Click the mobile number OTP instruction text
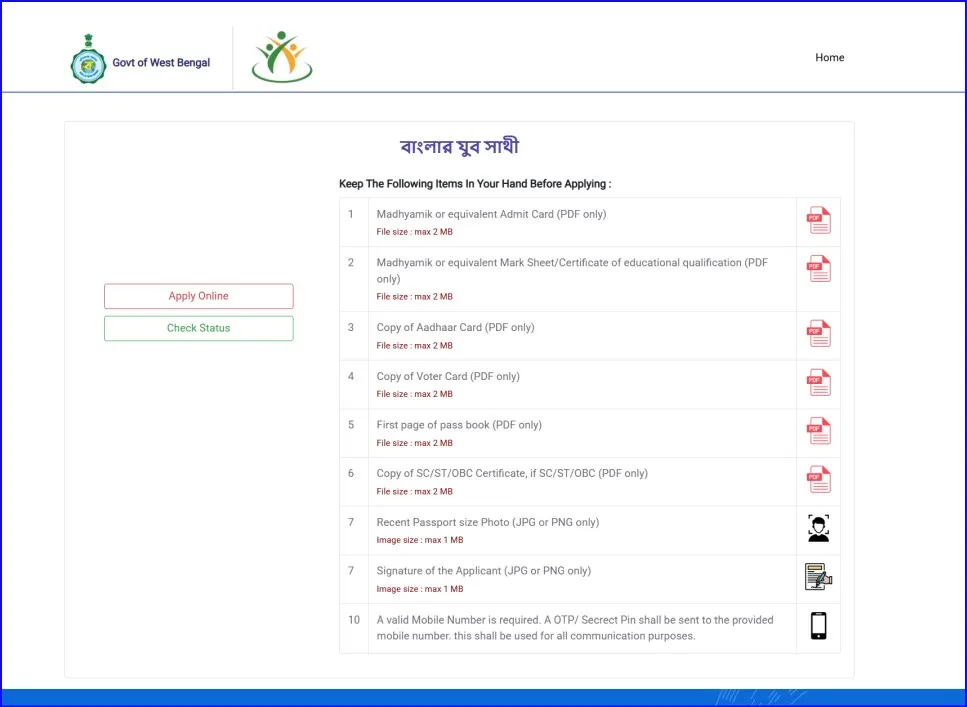The image size is (967, 707). click(573, 627)
